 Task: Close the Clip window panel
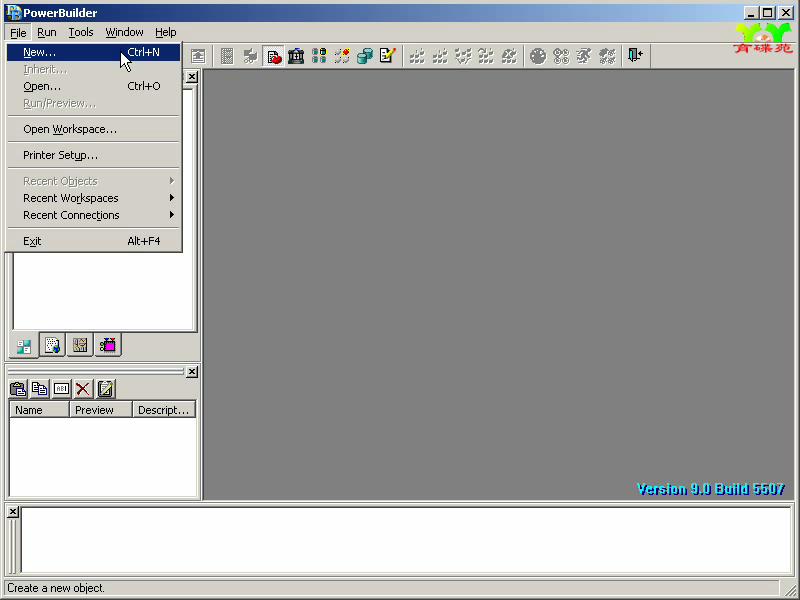tap(192, 372)
